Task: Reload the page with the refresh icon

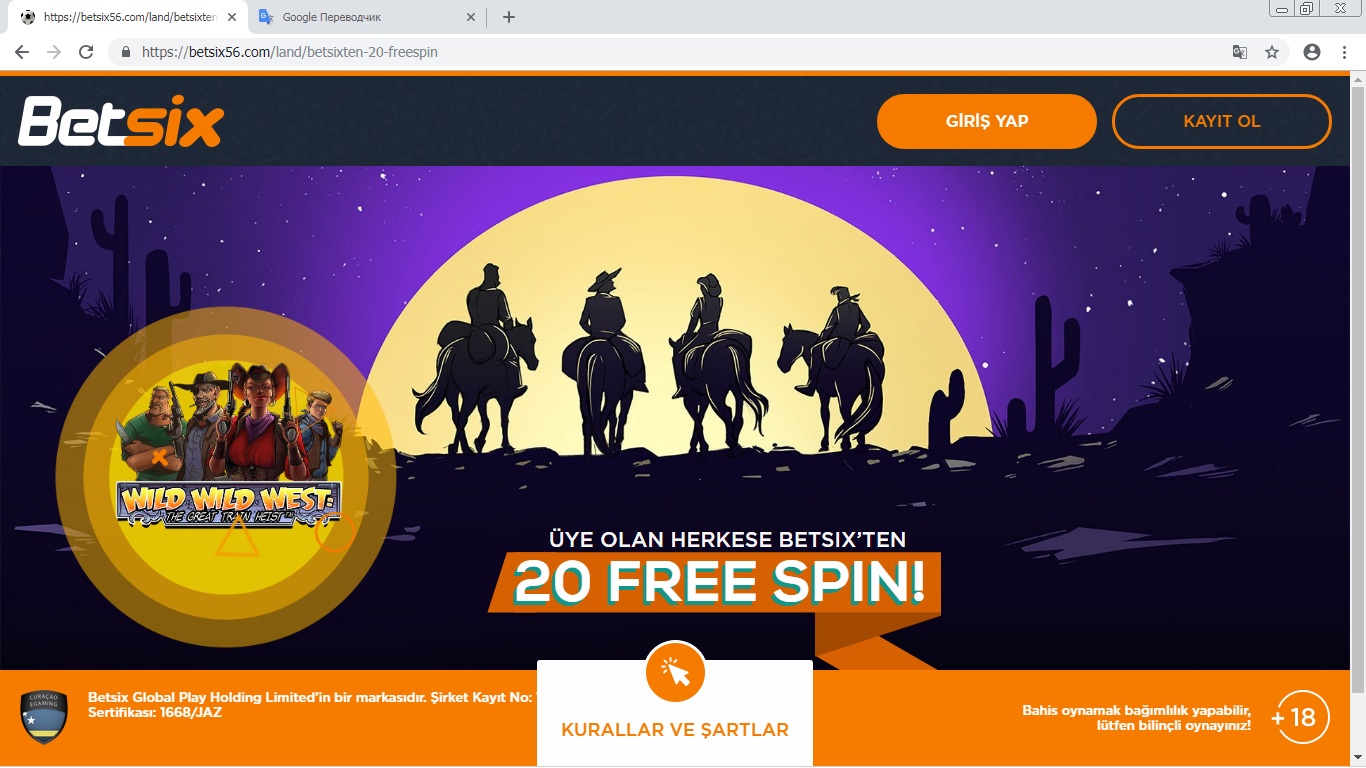Action: (86, 52)
